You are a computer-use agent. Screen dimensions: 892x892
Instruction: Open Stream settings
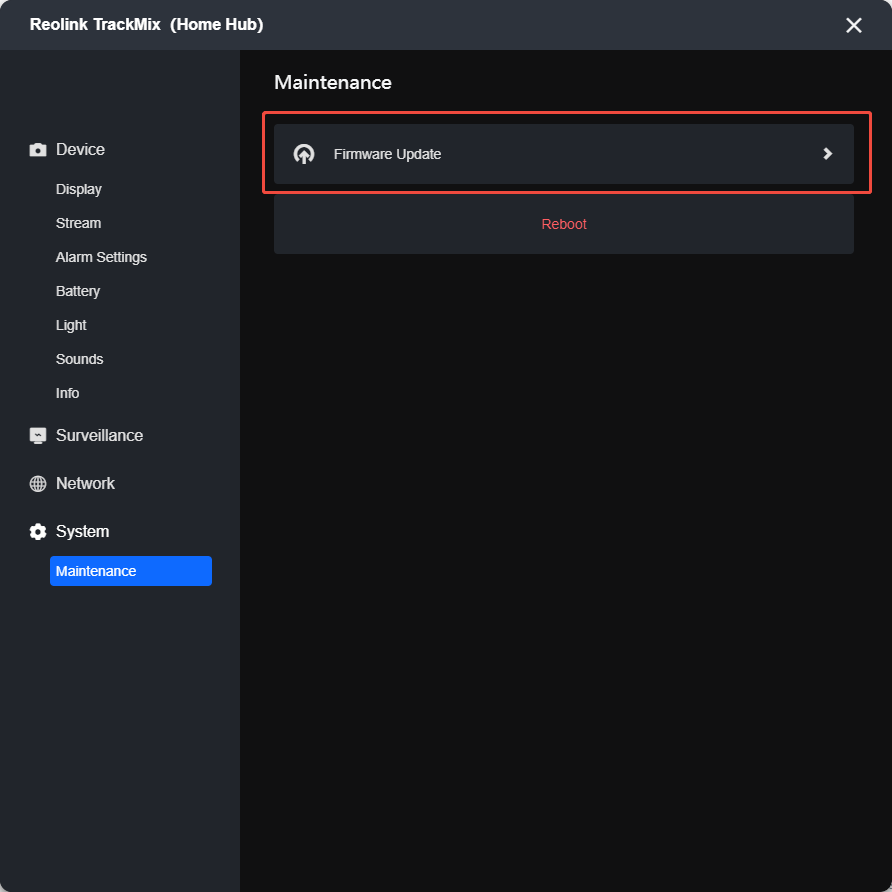(x=79, y=223)
